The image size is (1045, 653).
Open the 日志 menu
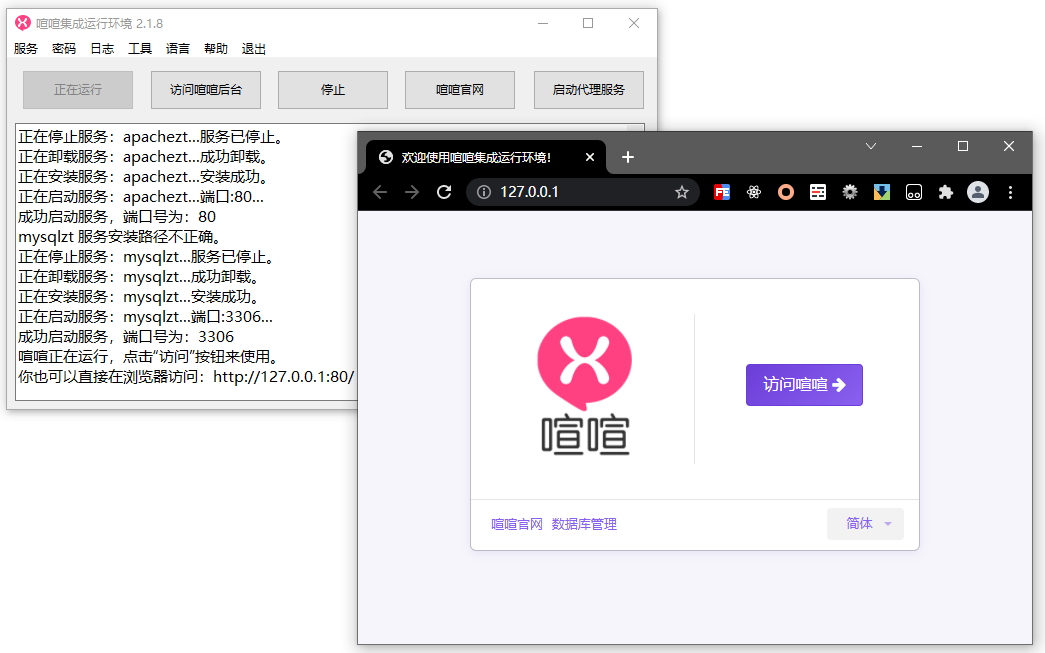point(102,48)
